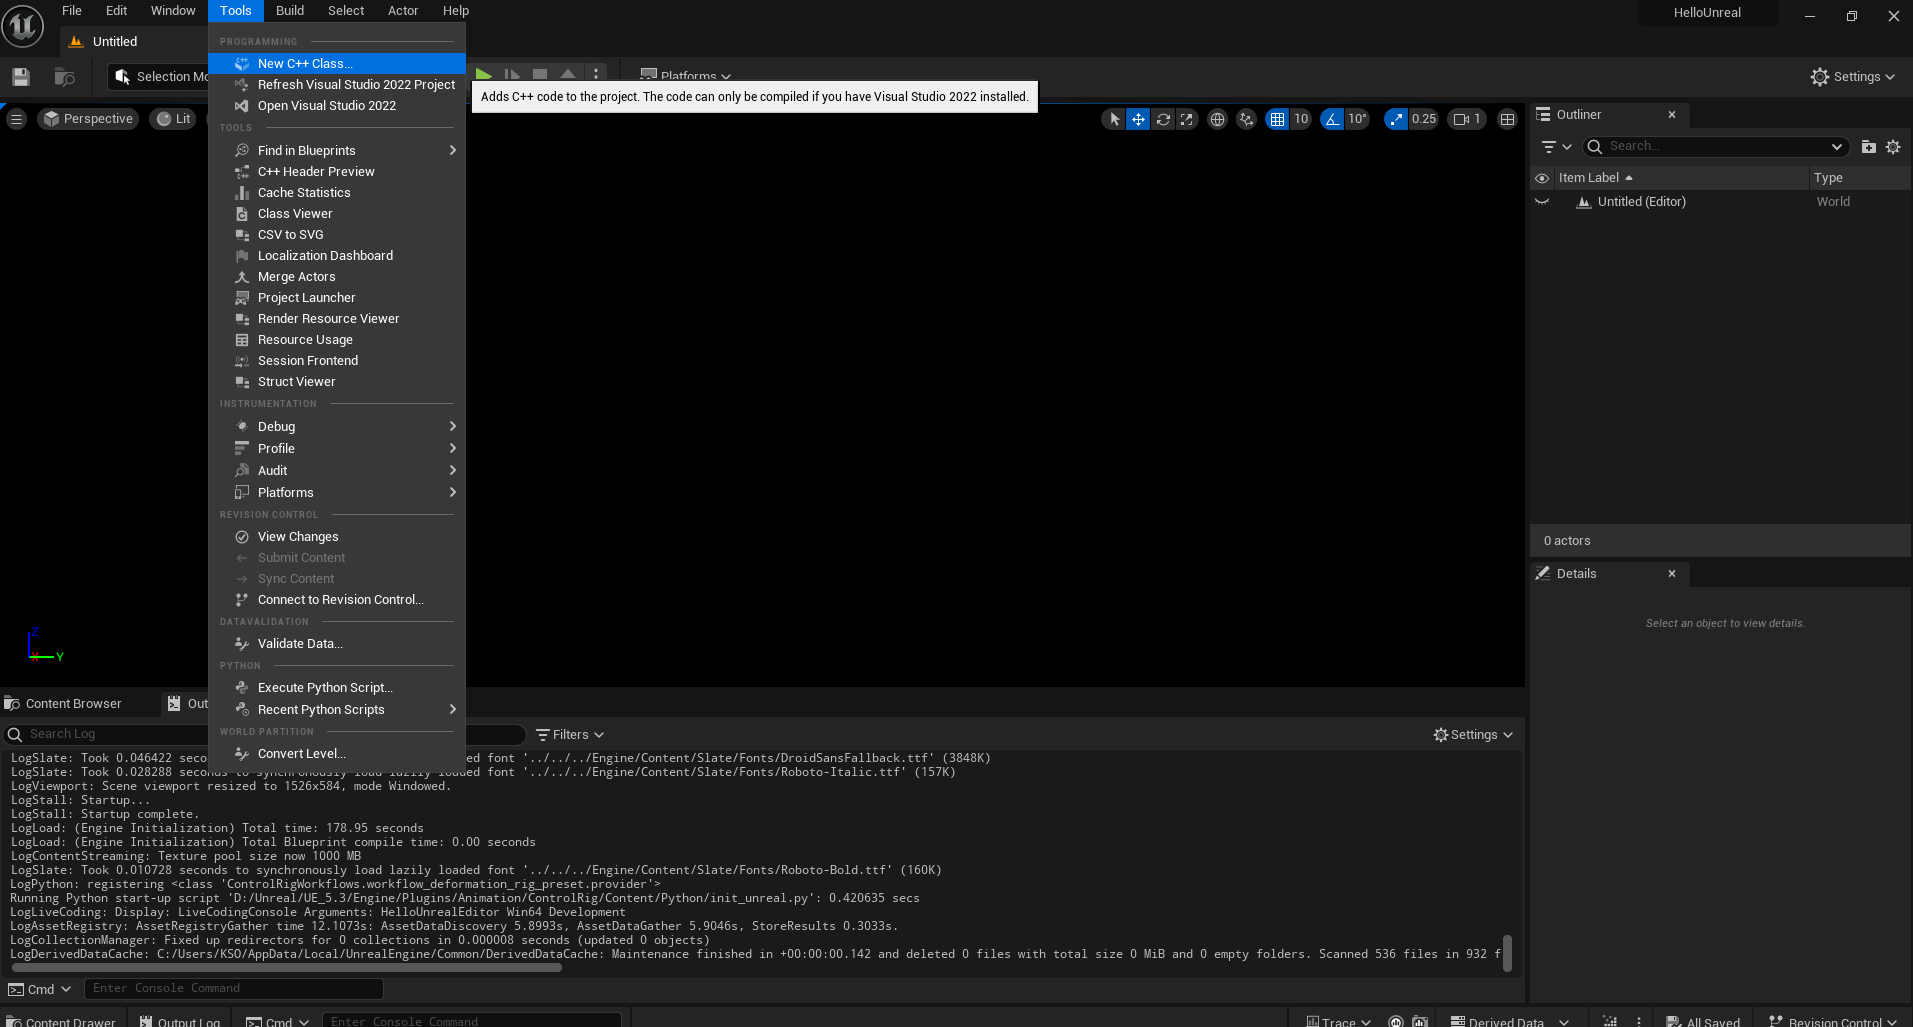
Task: Open the Lit view mode dropdown
Action: (173, 119)
